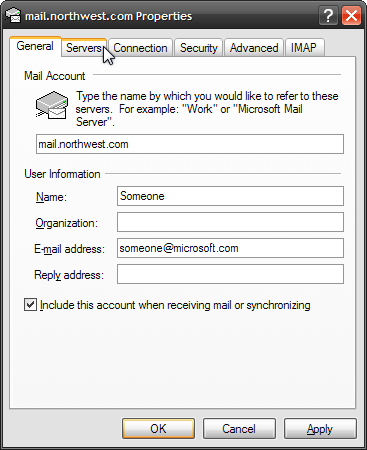This screenshot has width=367, height=450.
Task: Open the IMAP tab
Action: click(x=304, y=48)
